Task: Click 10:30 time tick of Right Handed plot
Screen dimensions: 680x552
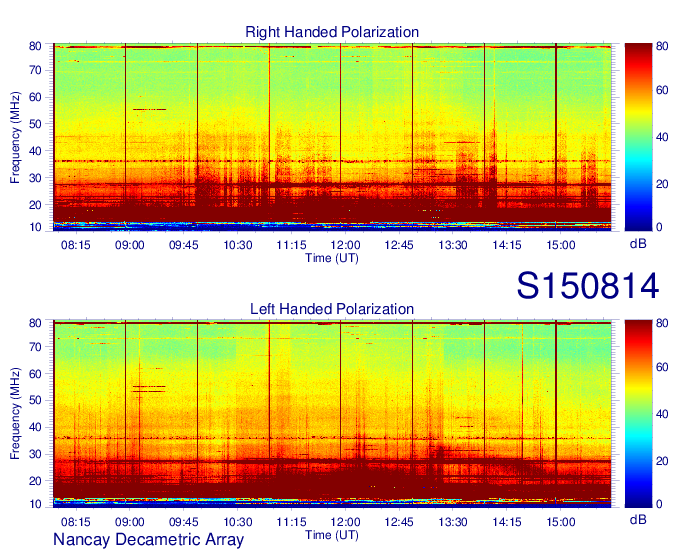Action: [238, 245]
